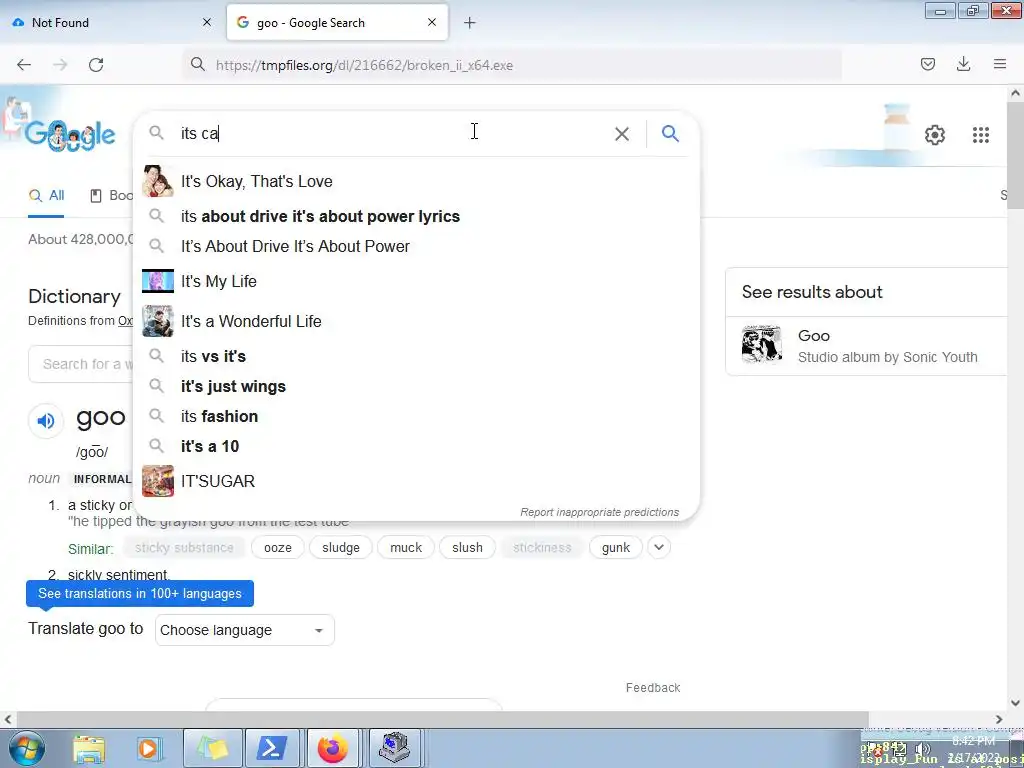
Task: Choose the 'its fashion' suggestion
Action: pos(416,416)
